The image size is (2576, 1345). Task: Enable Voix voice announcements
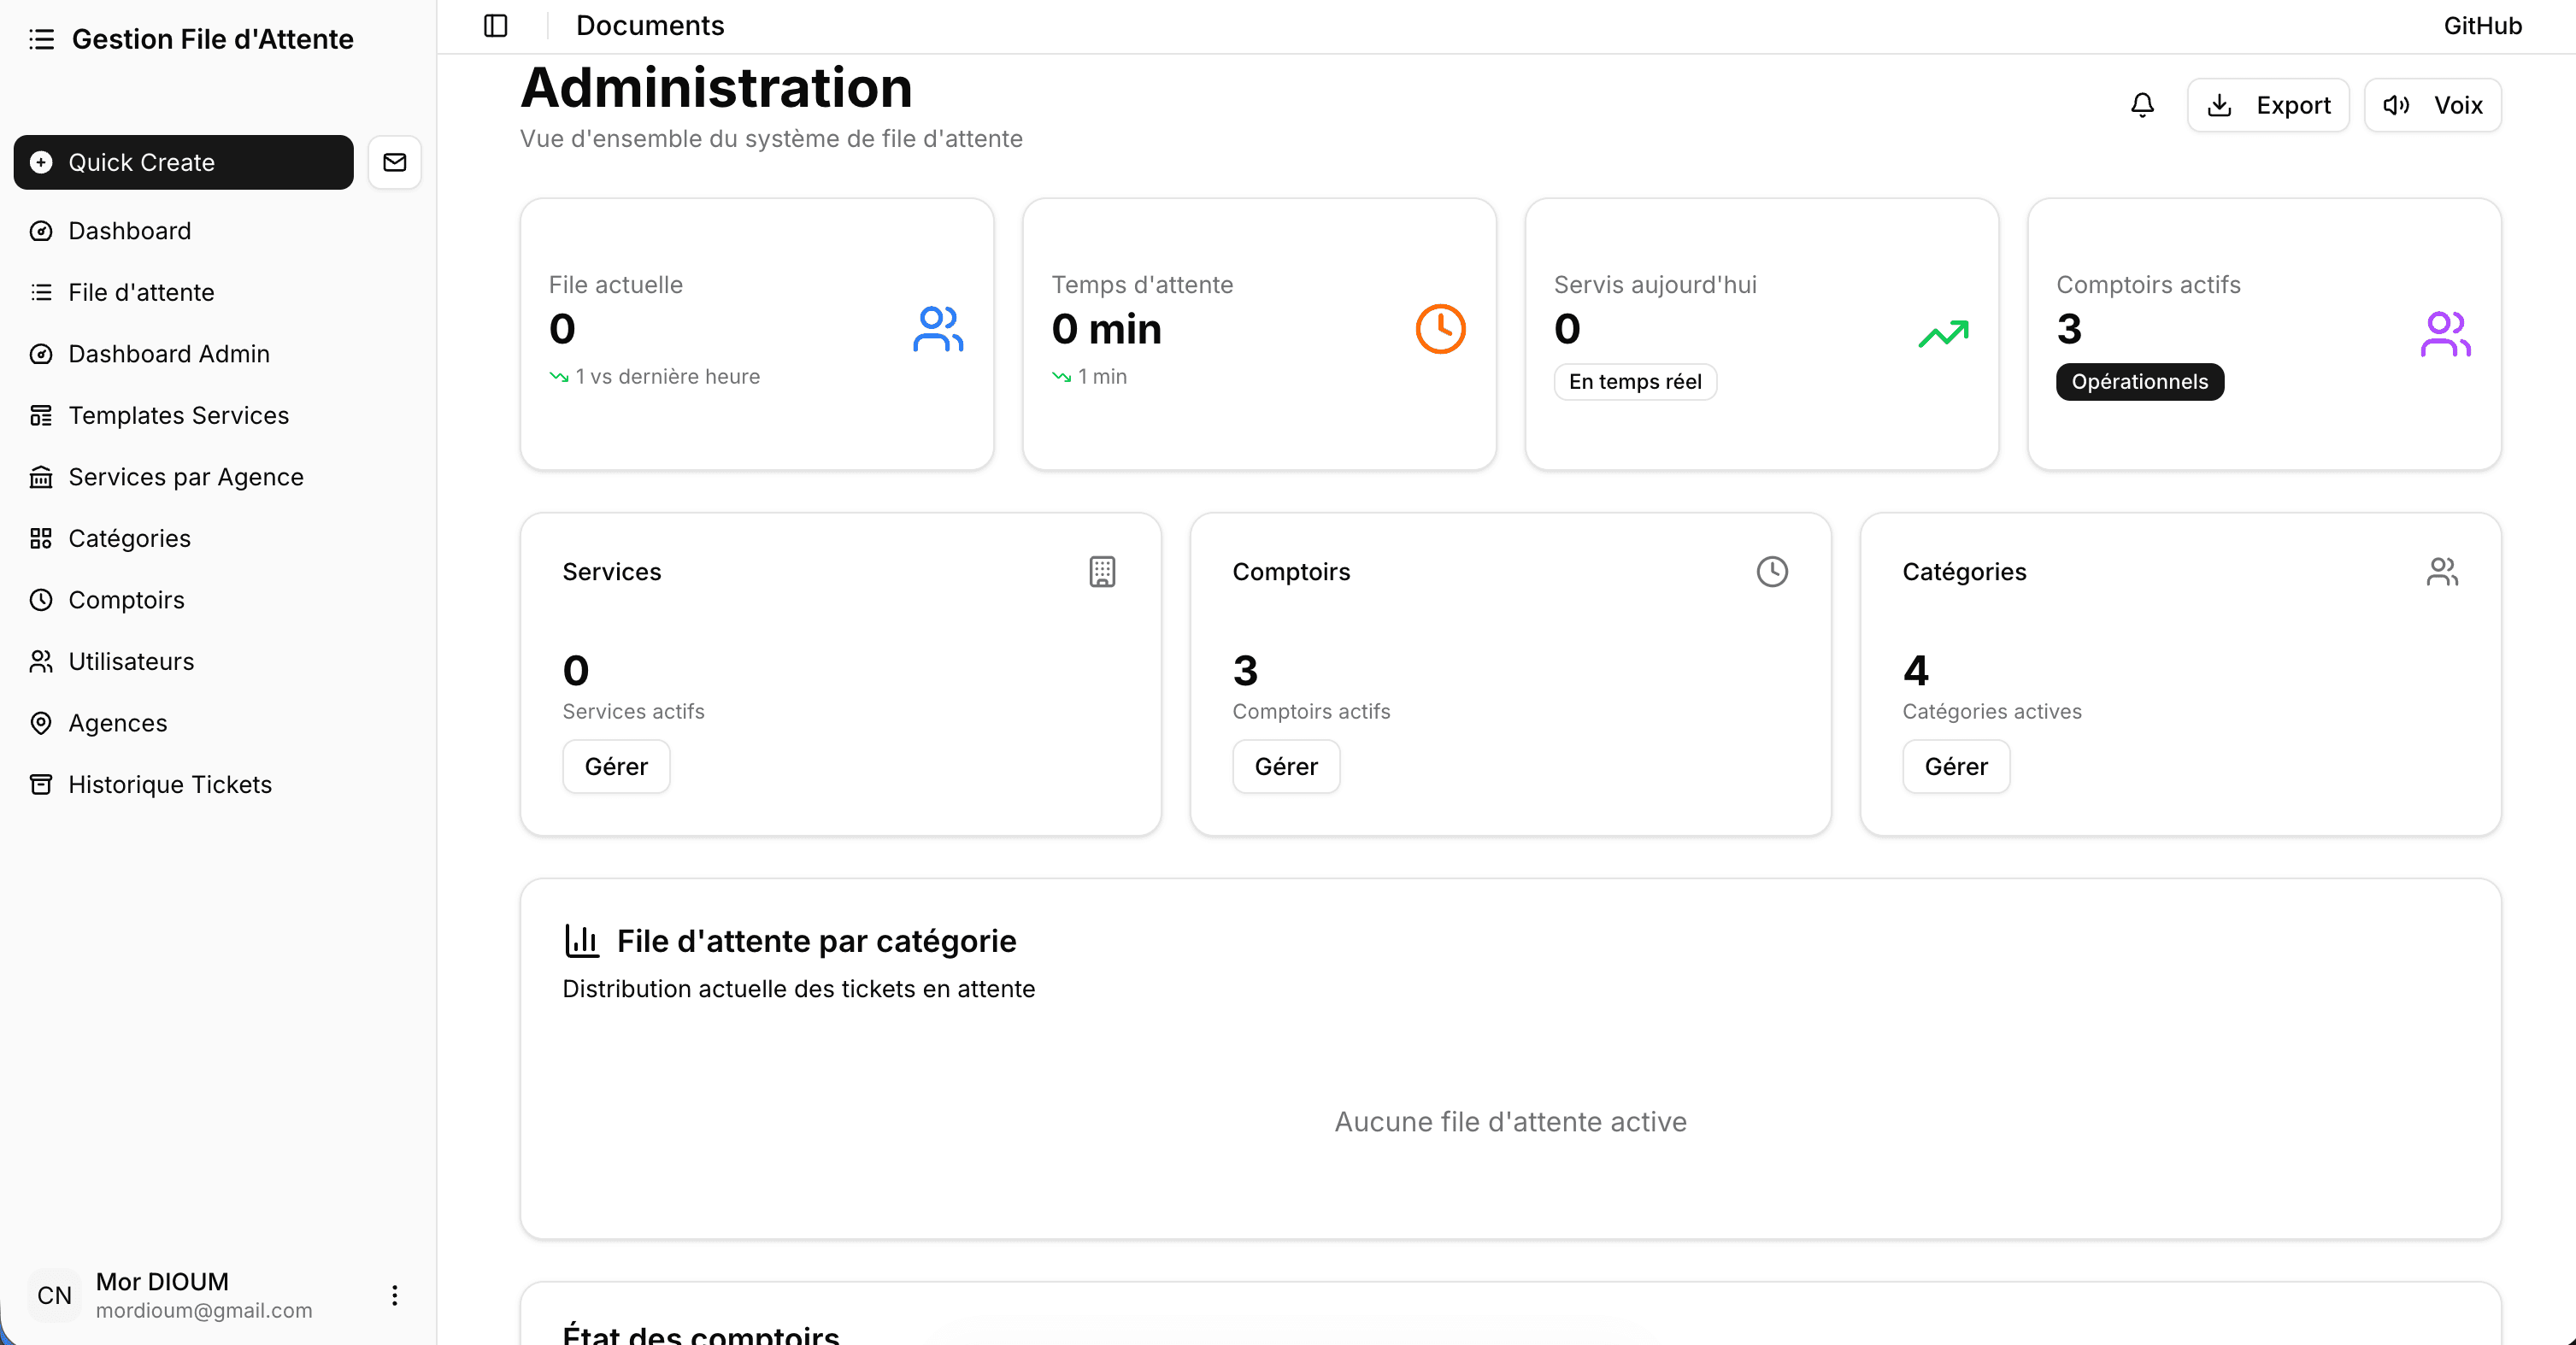(2432, 104)
